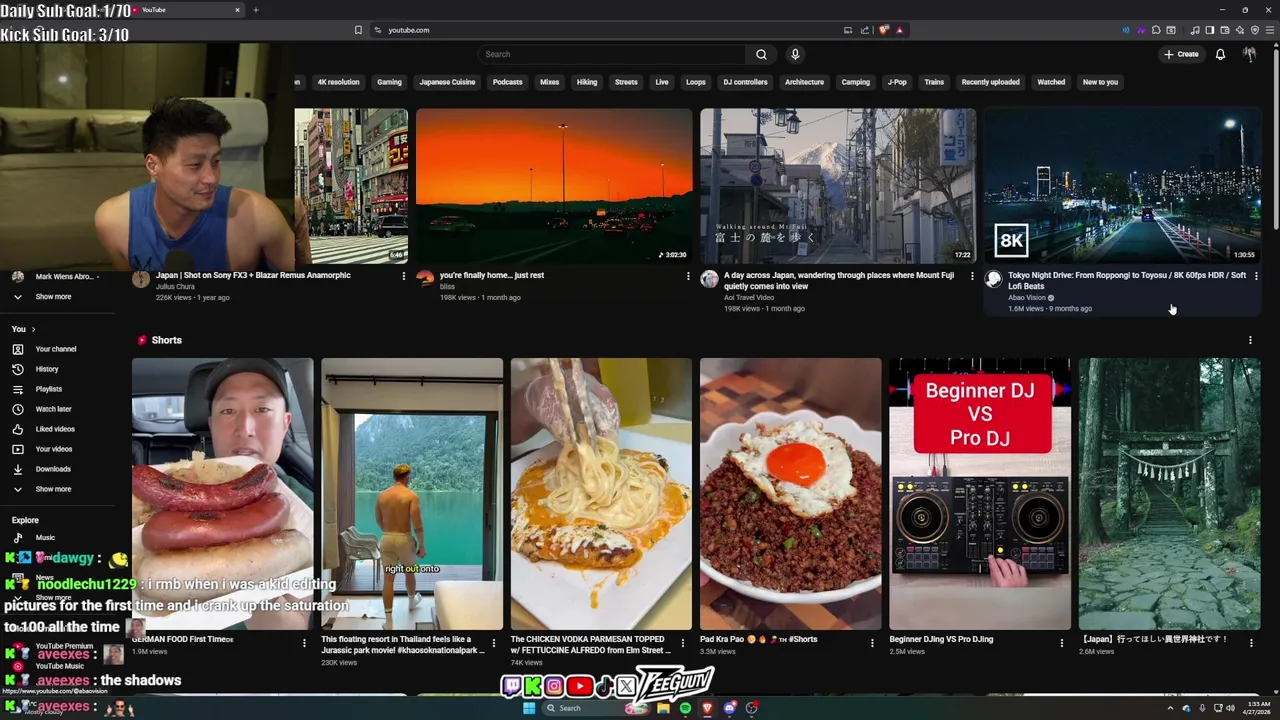The height and width of the screenshot is (720, 1280).
Task: Select the Gaming filter chip
Action: 389,82
